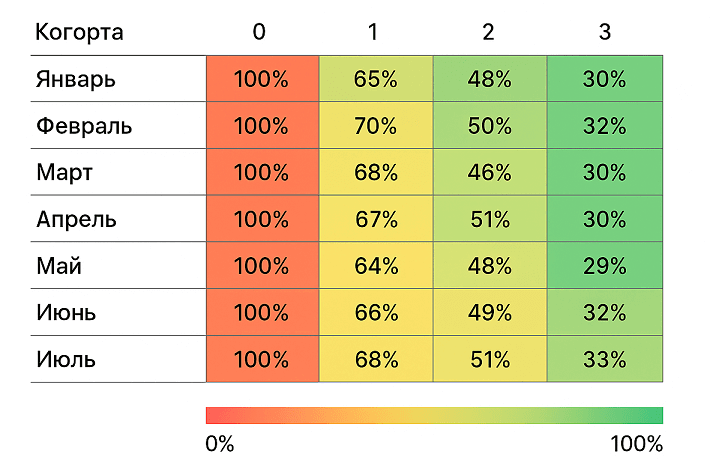Click the 29% cell in Май row
This screenshot has width=719, height=460.
pos(604,266)
